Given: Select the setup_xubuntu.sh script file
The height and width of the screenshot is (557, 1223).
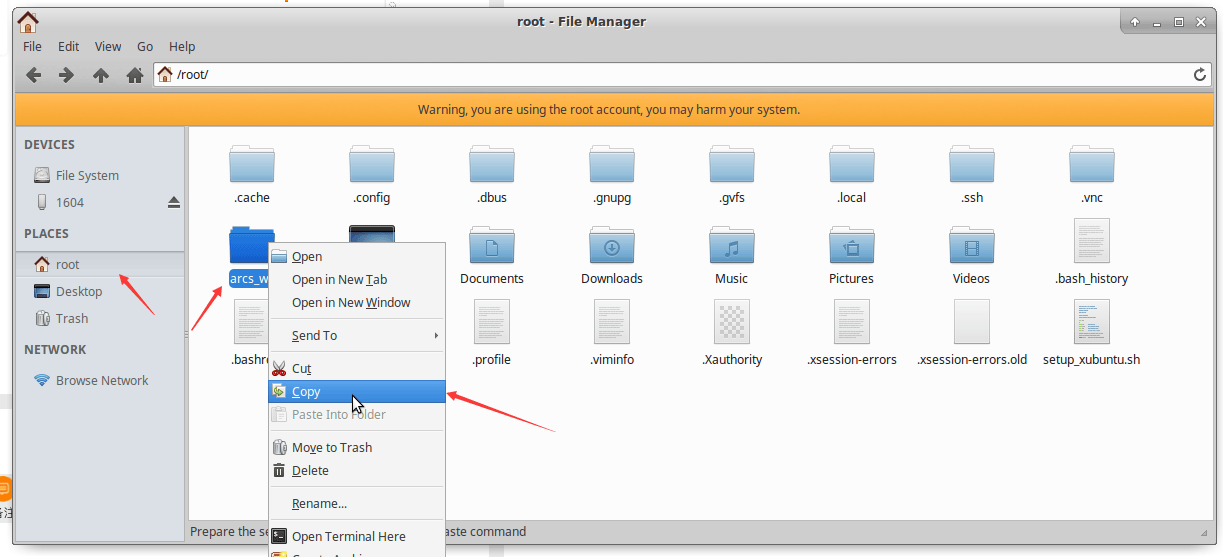Looking at the screenshot, I should click(x=1092, y=321).
